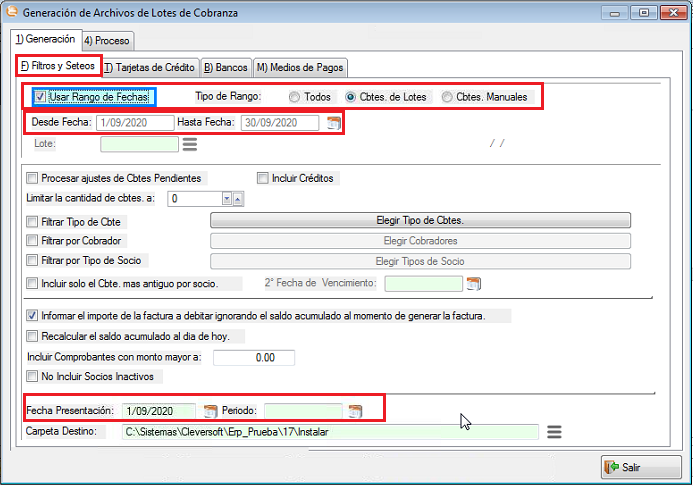The width and height of the screenshot is (693, 486).
Task: Uncheck Usar Rango de Fechas
Action: coord(40,98)
